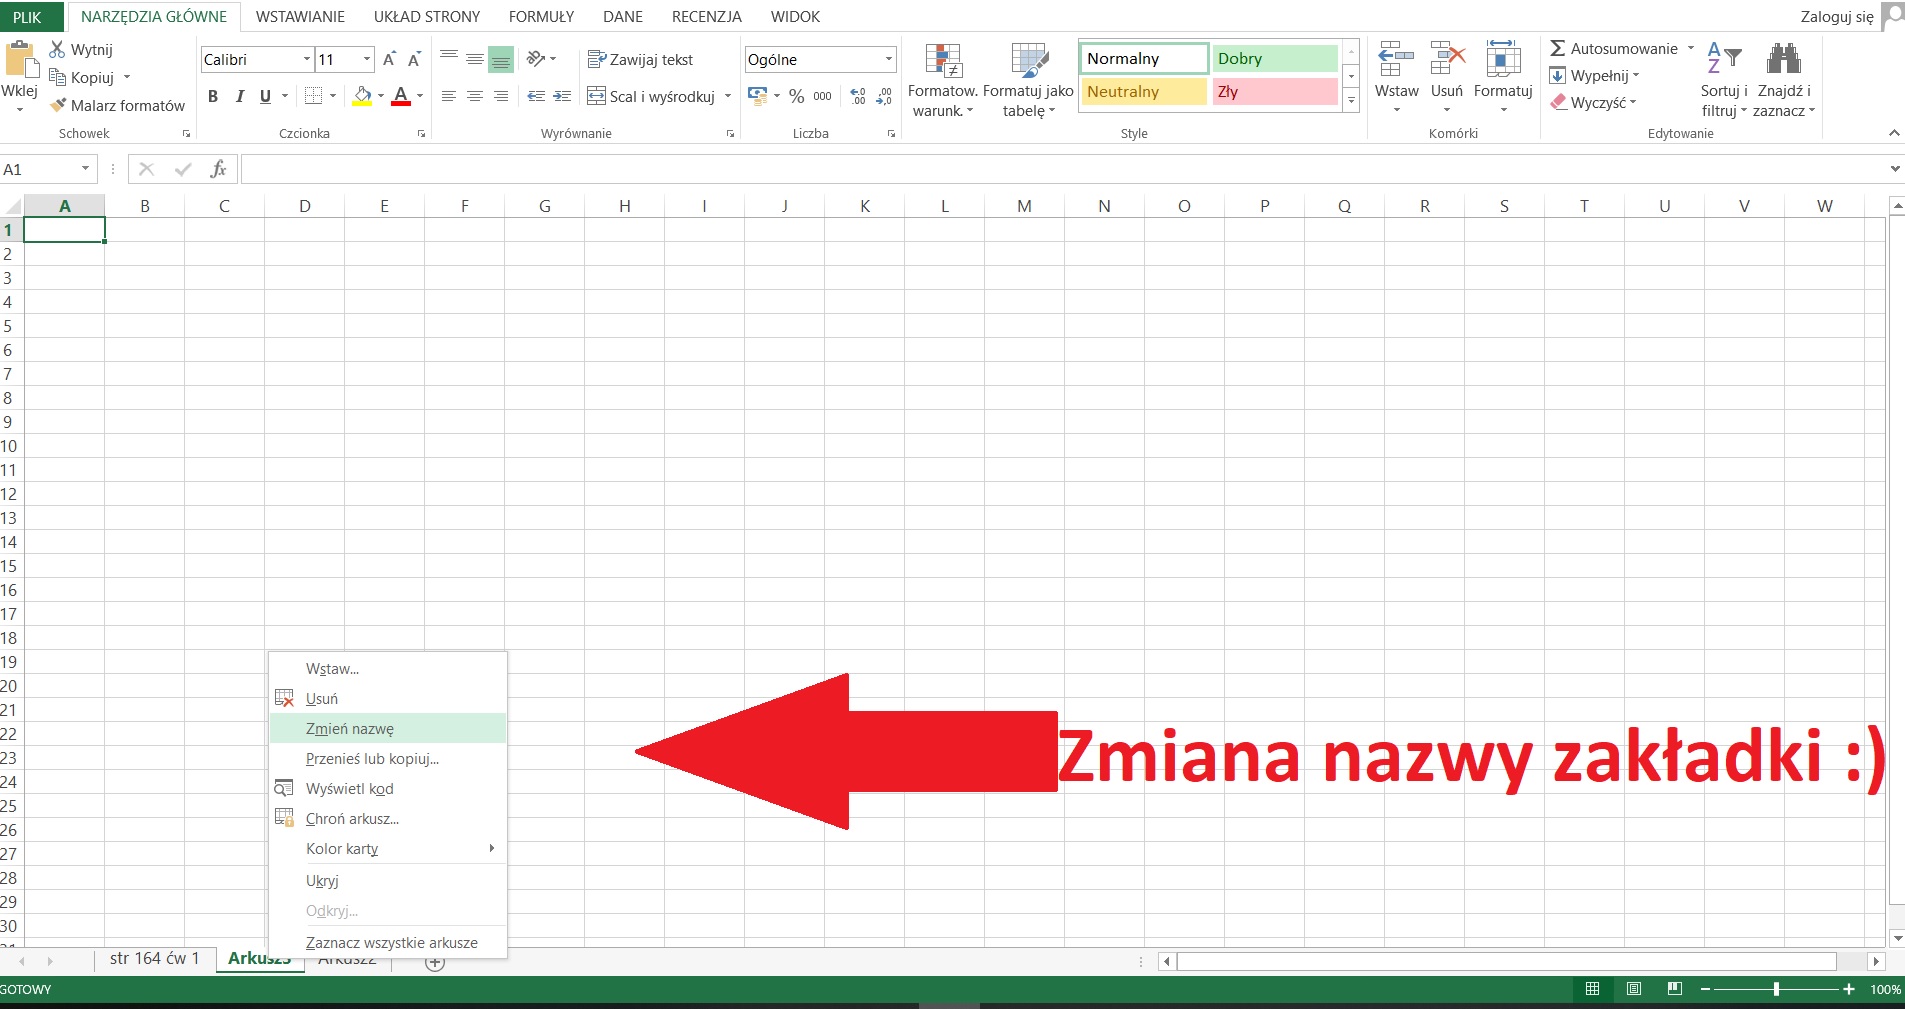
Task: Open Kolor karty submenu
Action: tap(388, 848)
